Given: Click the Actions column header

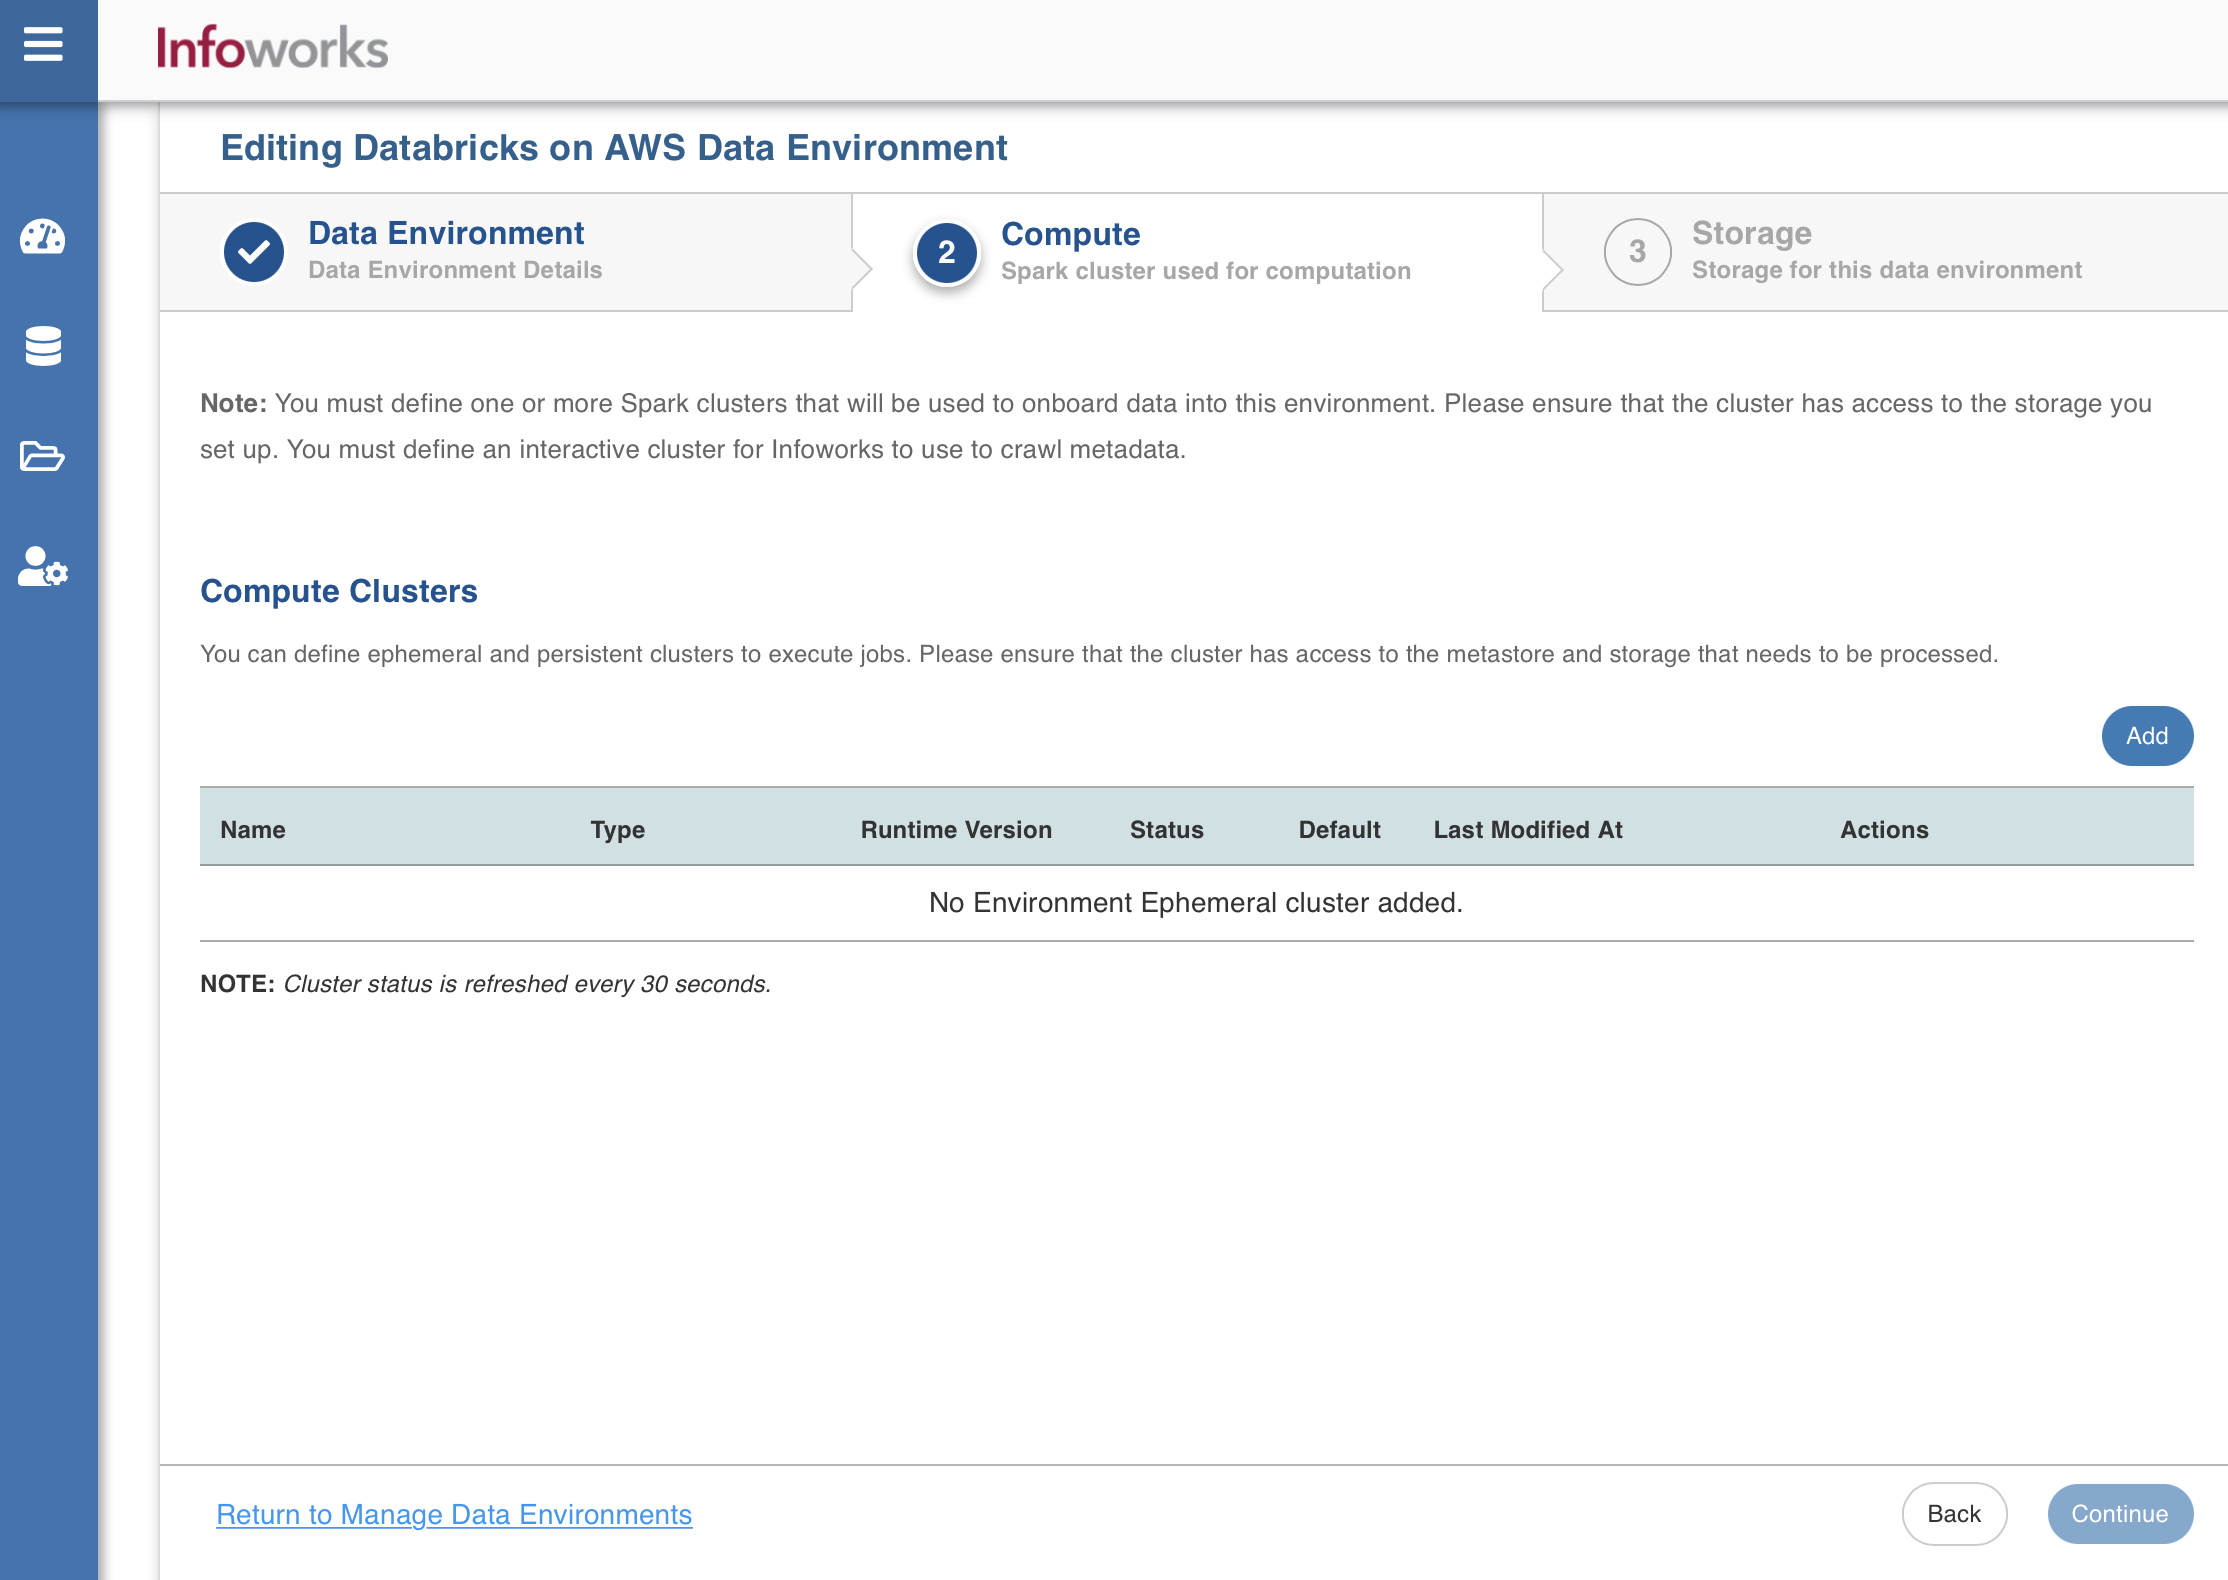Looking at the screenshot, I should pyautogui.click(x=1884, y=830).
